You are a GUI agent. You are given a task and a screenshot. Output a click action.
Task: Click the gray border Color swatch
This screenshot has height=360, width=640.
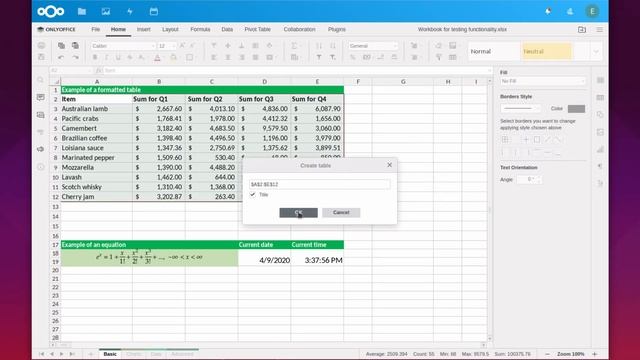(x=576, y=109)
